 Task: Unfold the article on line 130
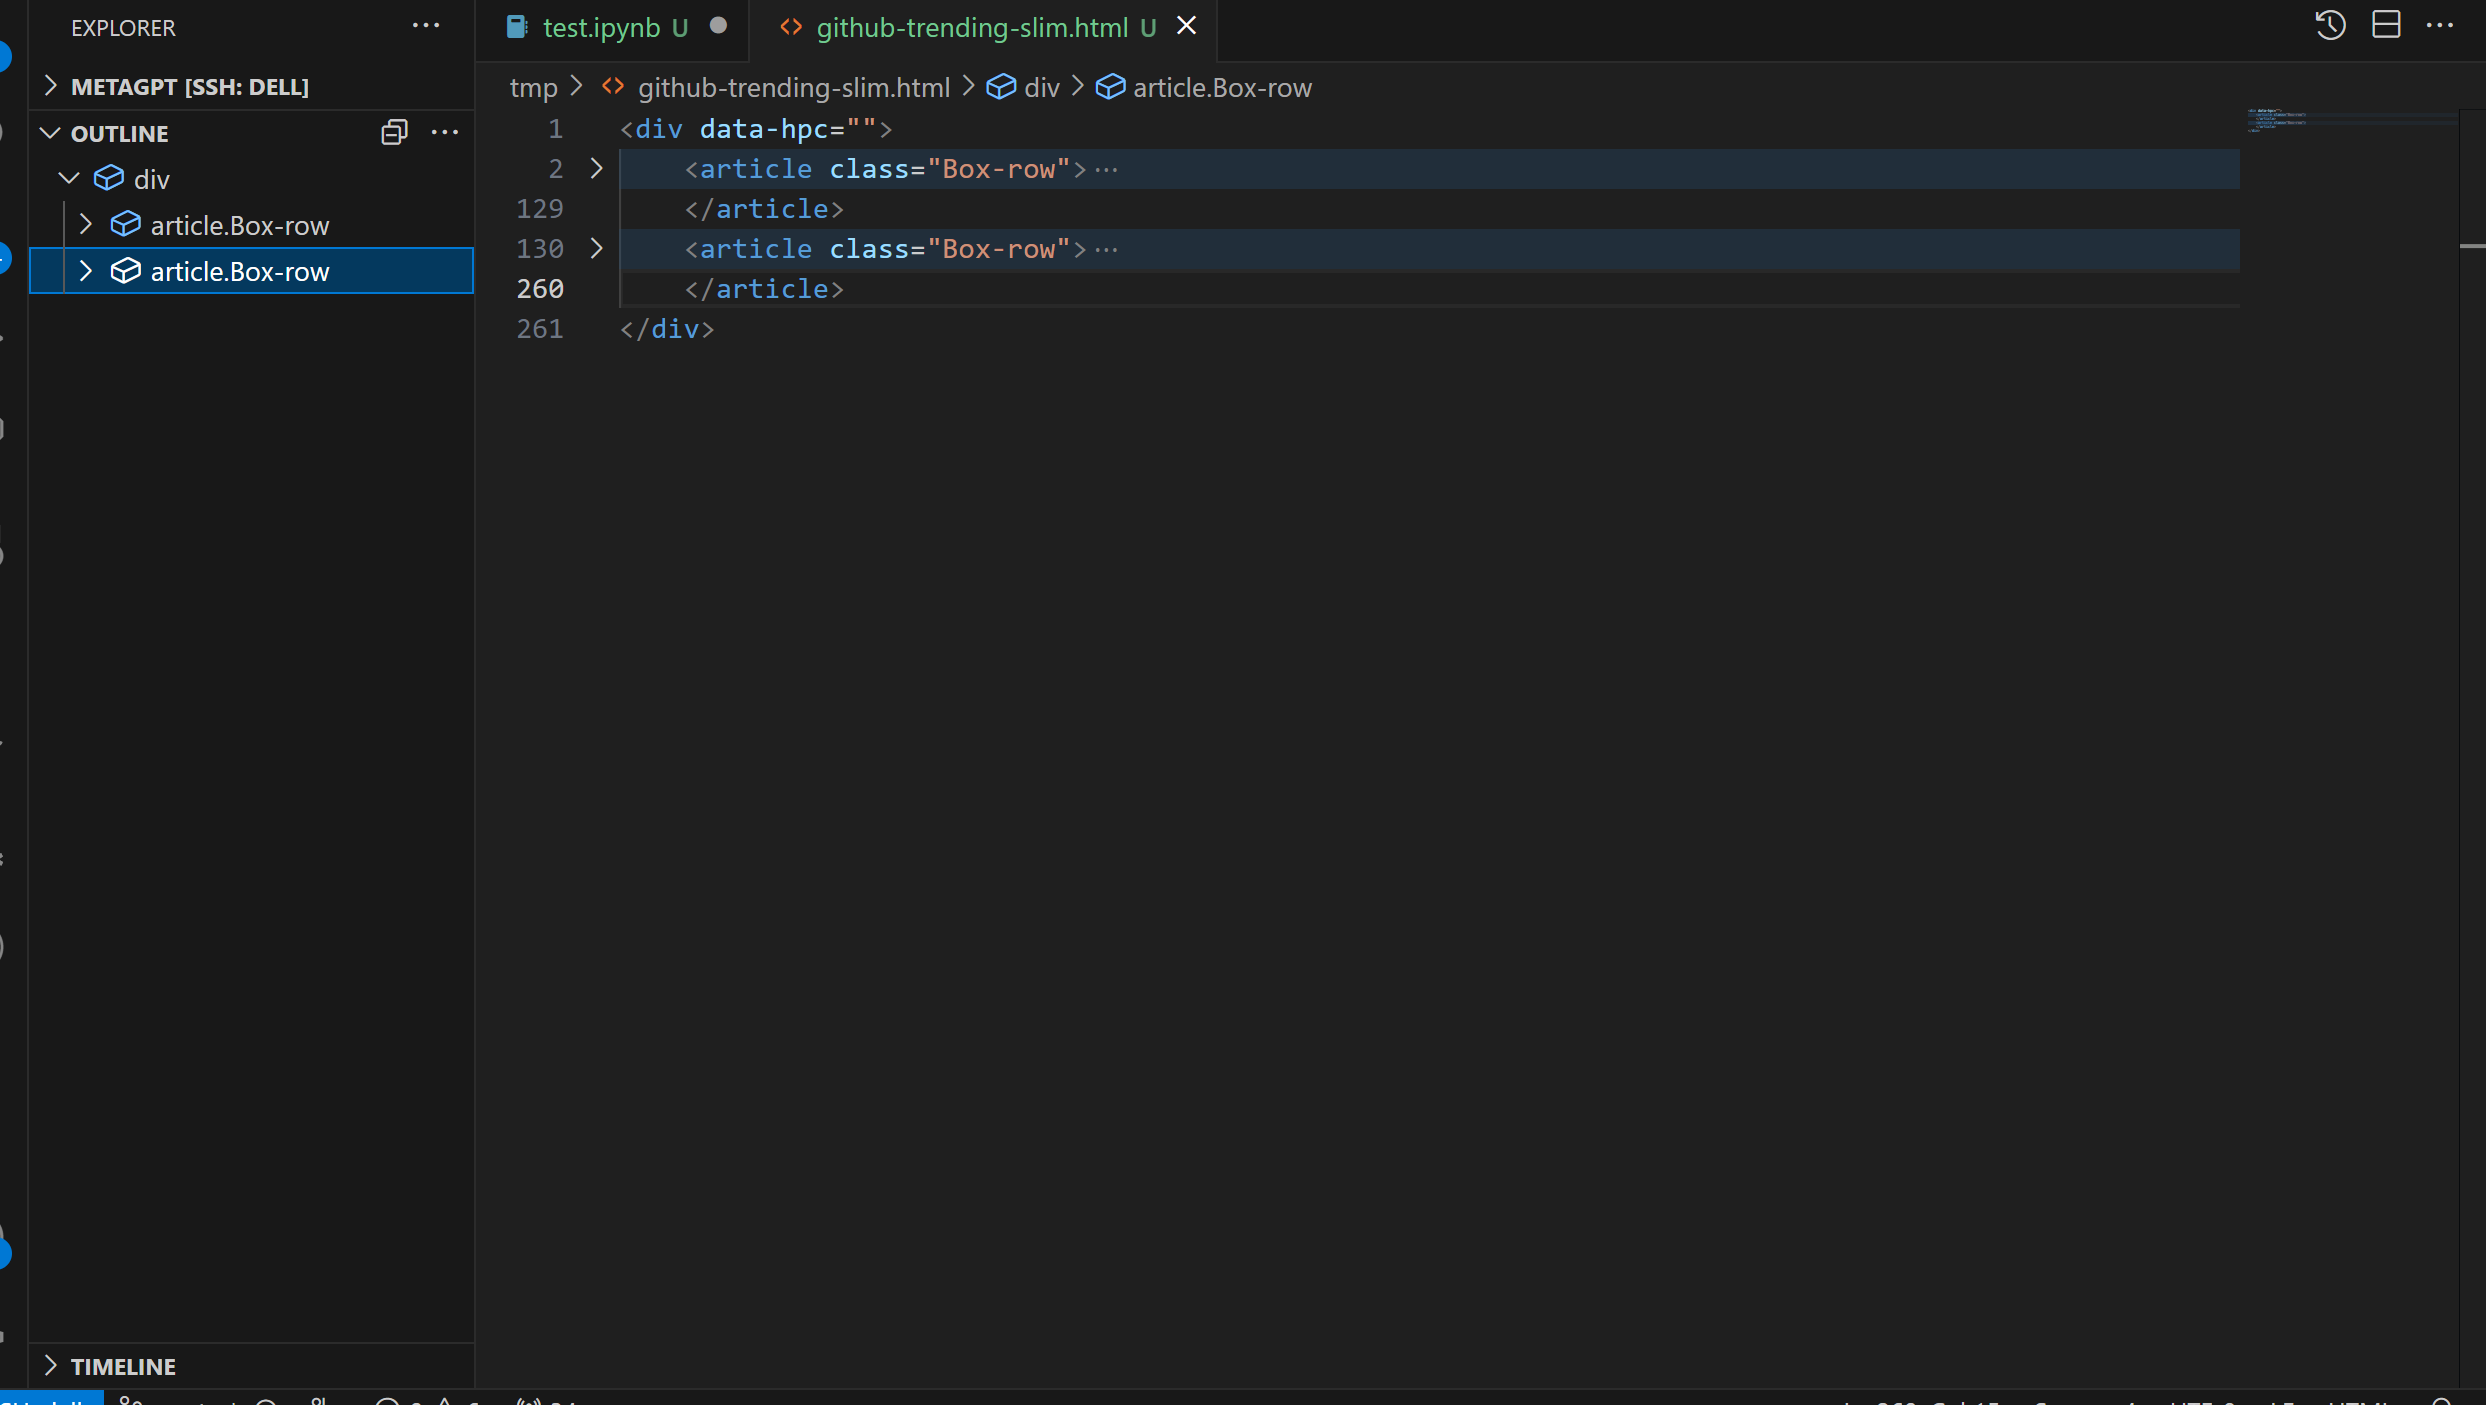pos(597,248)
